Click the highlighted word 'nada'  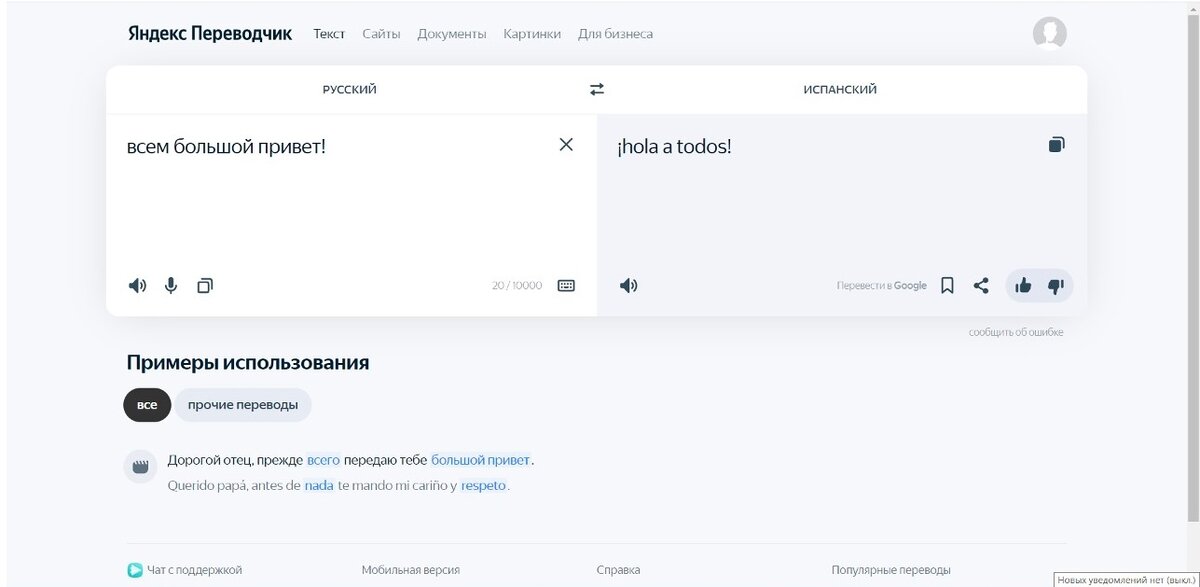click(319, 486)
